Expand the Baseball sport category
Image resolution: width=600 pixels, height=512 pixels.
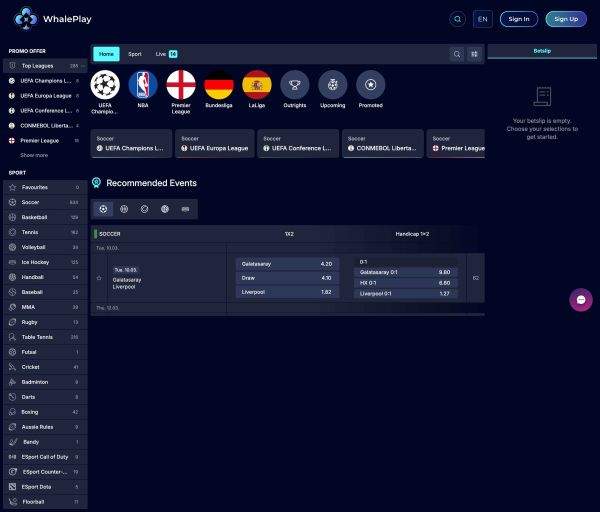(45, 292)
